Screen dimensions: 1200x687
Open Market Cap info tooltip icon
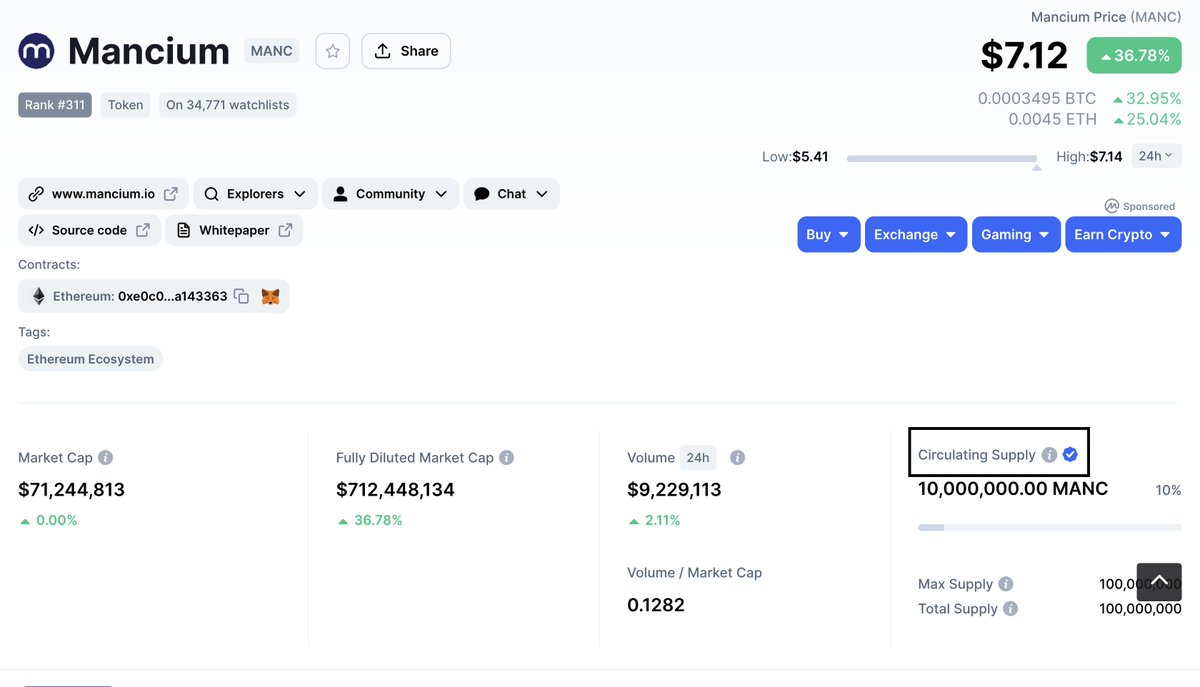point(105,457)
